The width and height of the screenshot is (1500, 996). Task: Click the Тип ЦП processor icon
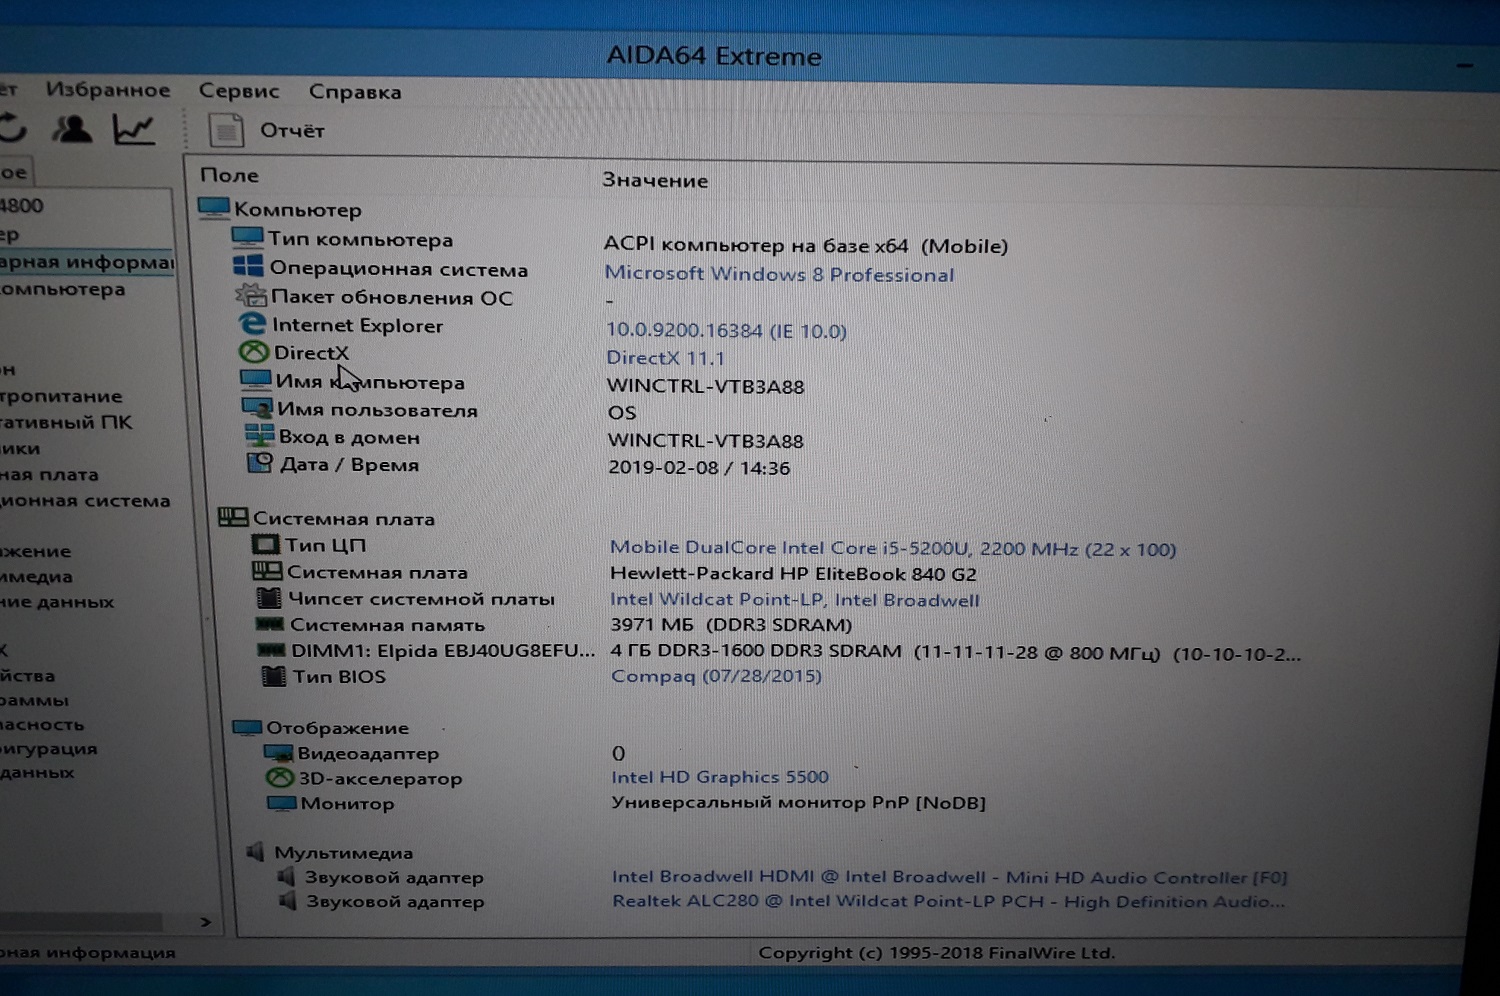tap(266, 544)
